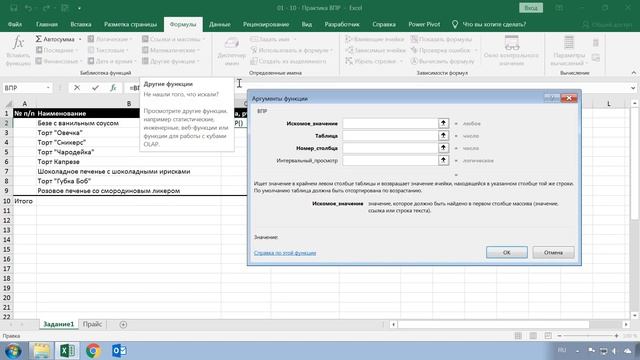Switch to Page Layout view in status bar
Image resolution: width=640 pixels, height=360 pixels.
(x=533, y=336)
